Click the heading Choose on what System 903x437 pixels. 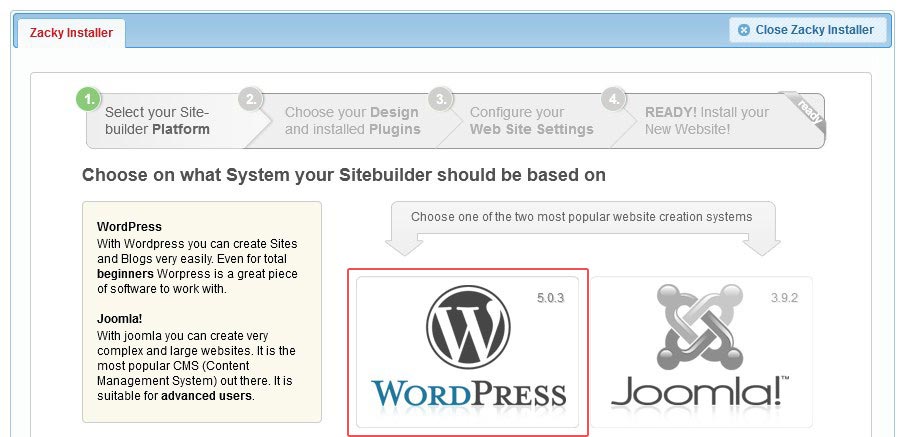click(344, 175)
